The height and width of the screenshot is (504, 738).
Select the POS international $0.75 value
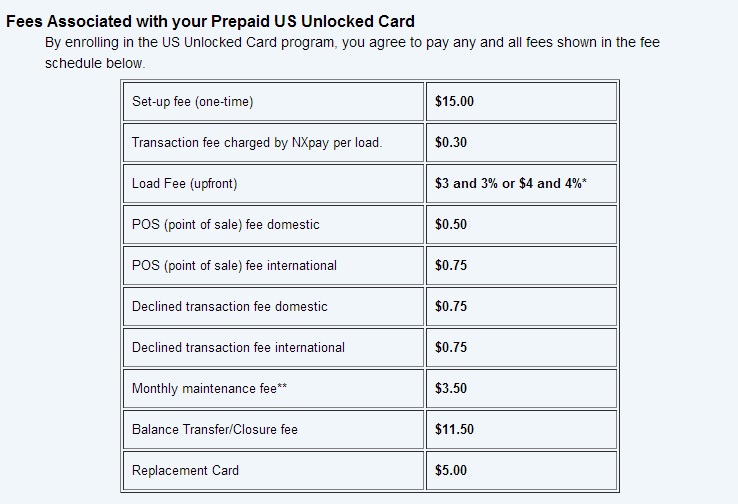tap(451, 266)
